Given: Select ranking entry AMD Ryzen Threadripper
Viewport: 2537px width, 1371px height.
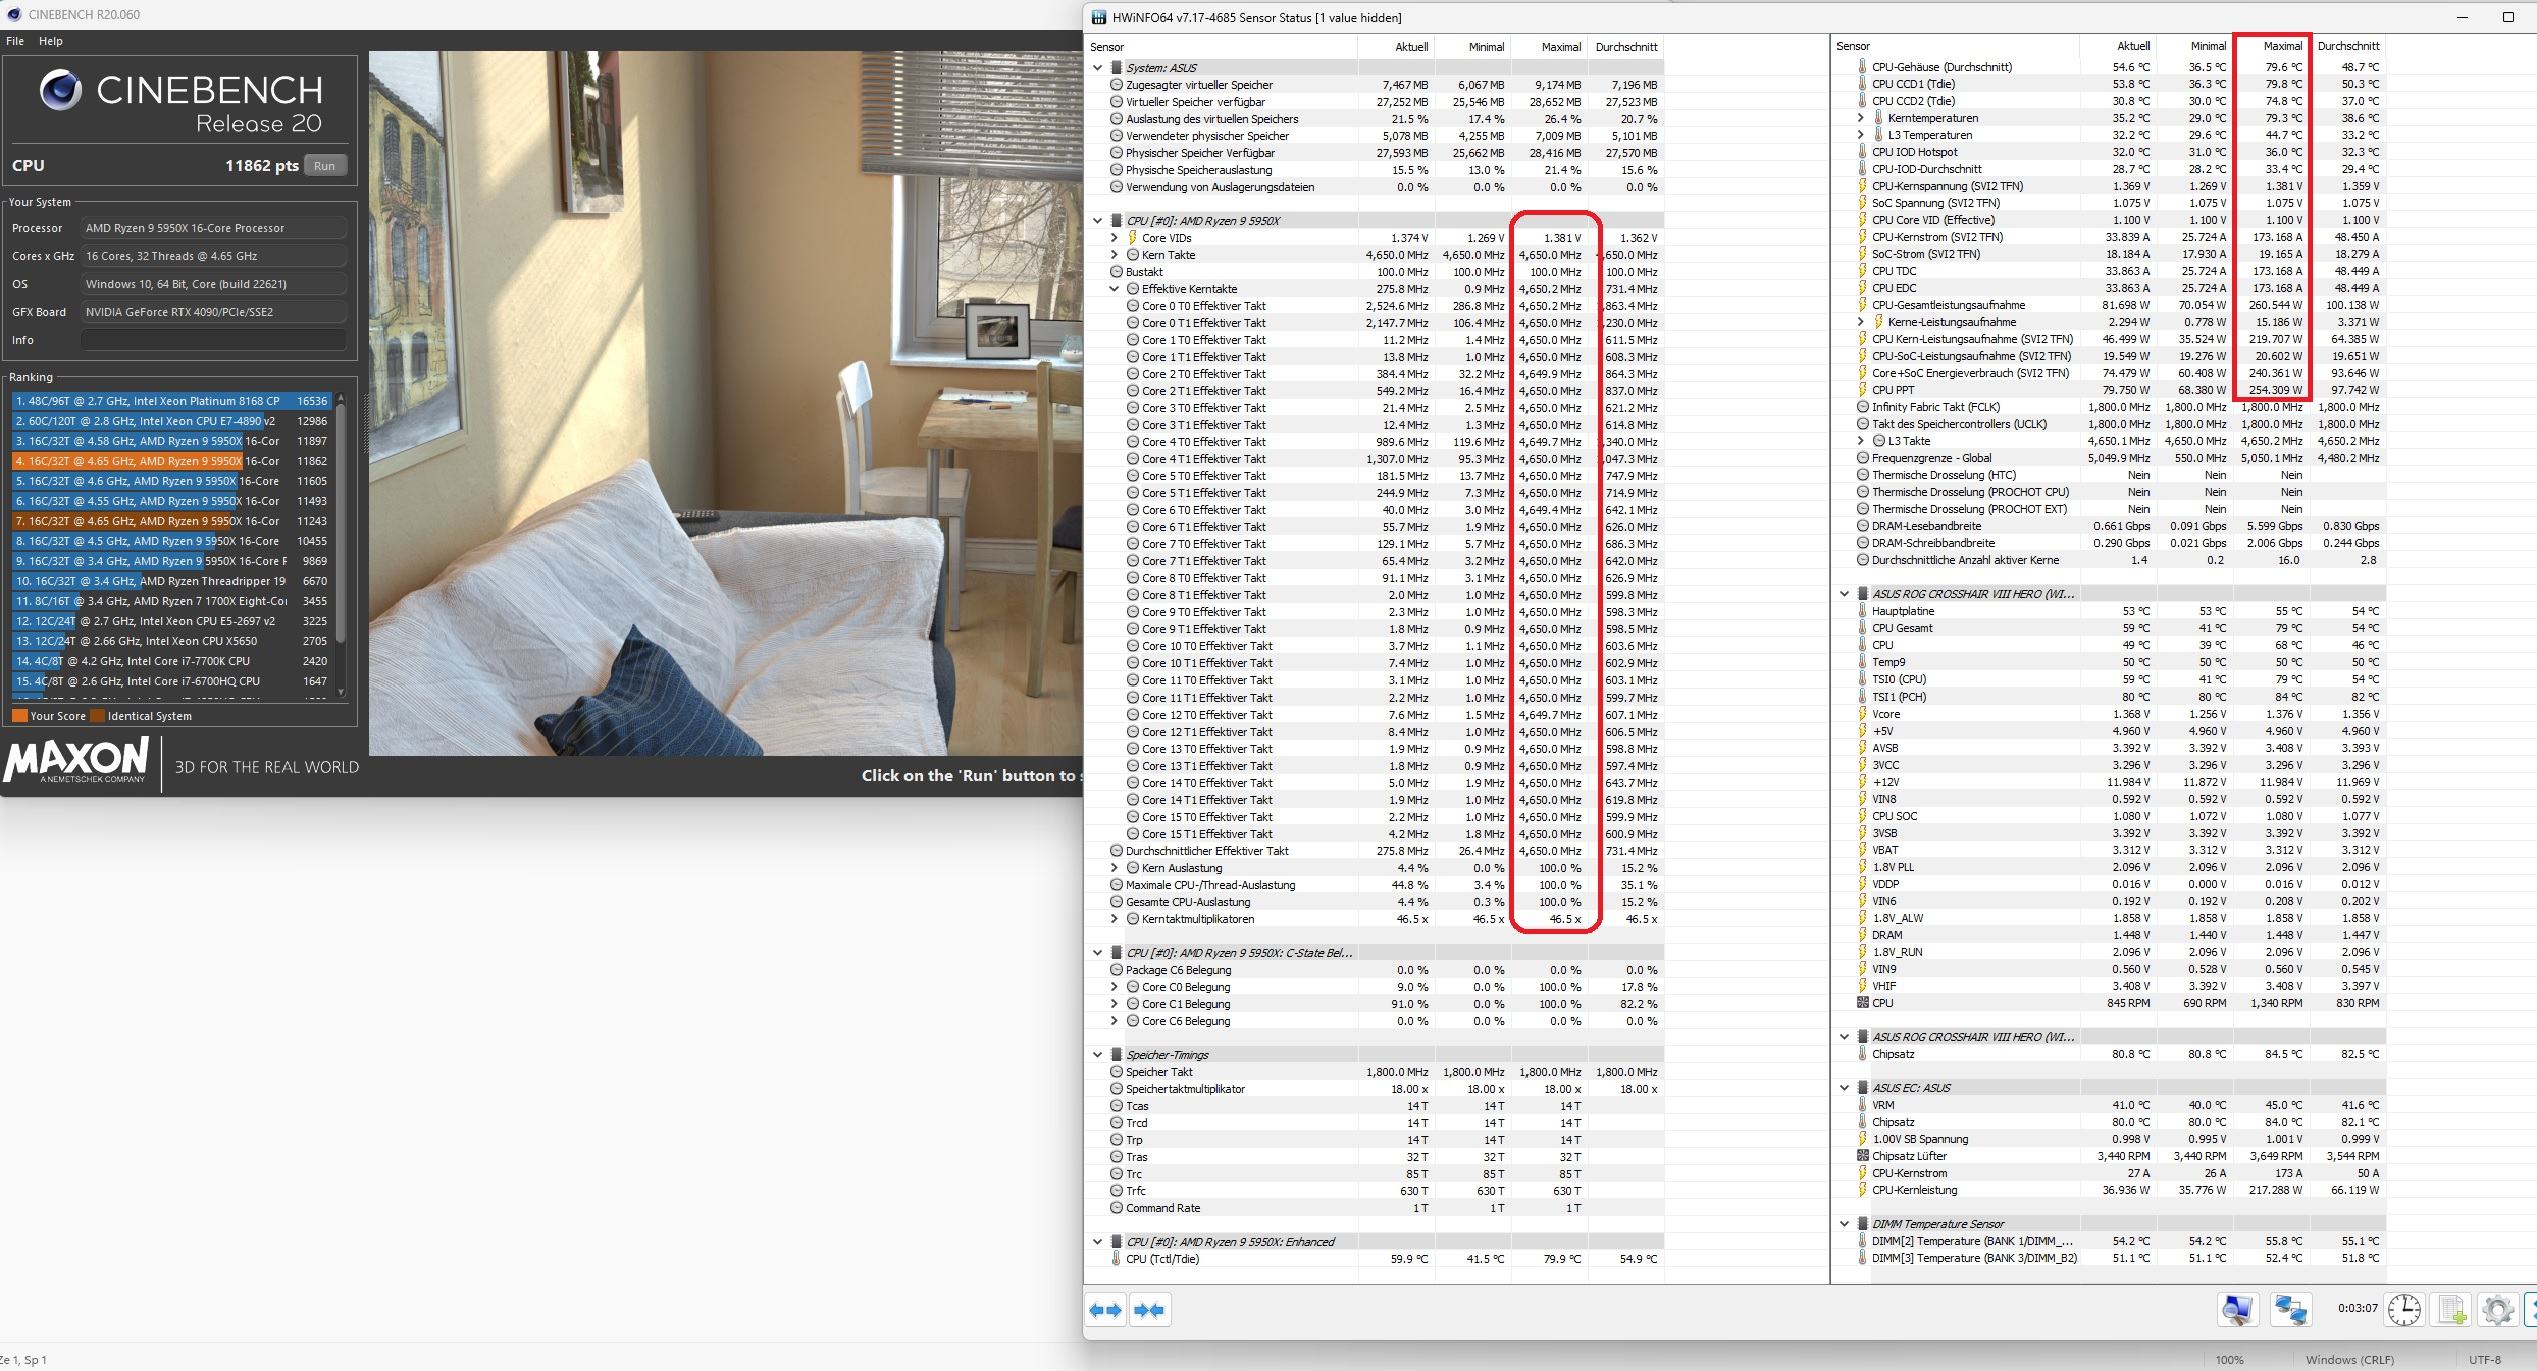Looking at the screenshot, I should (171, 581).
